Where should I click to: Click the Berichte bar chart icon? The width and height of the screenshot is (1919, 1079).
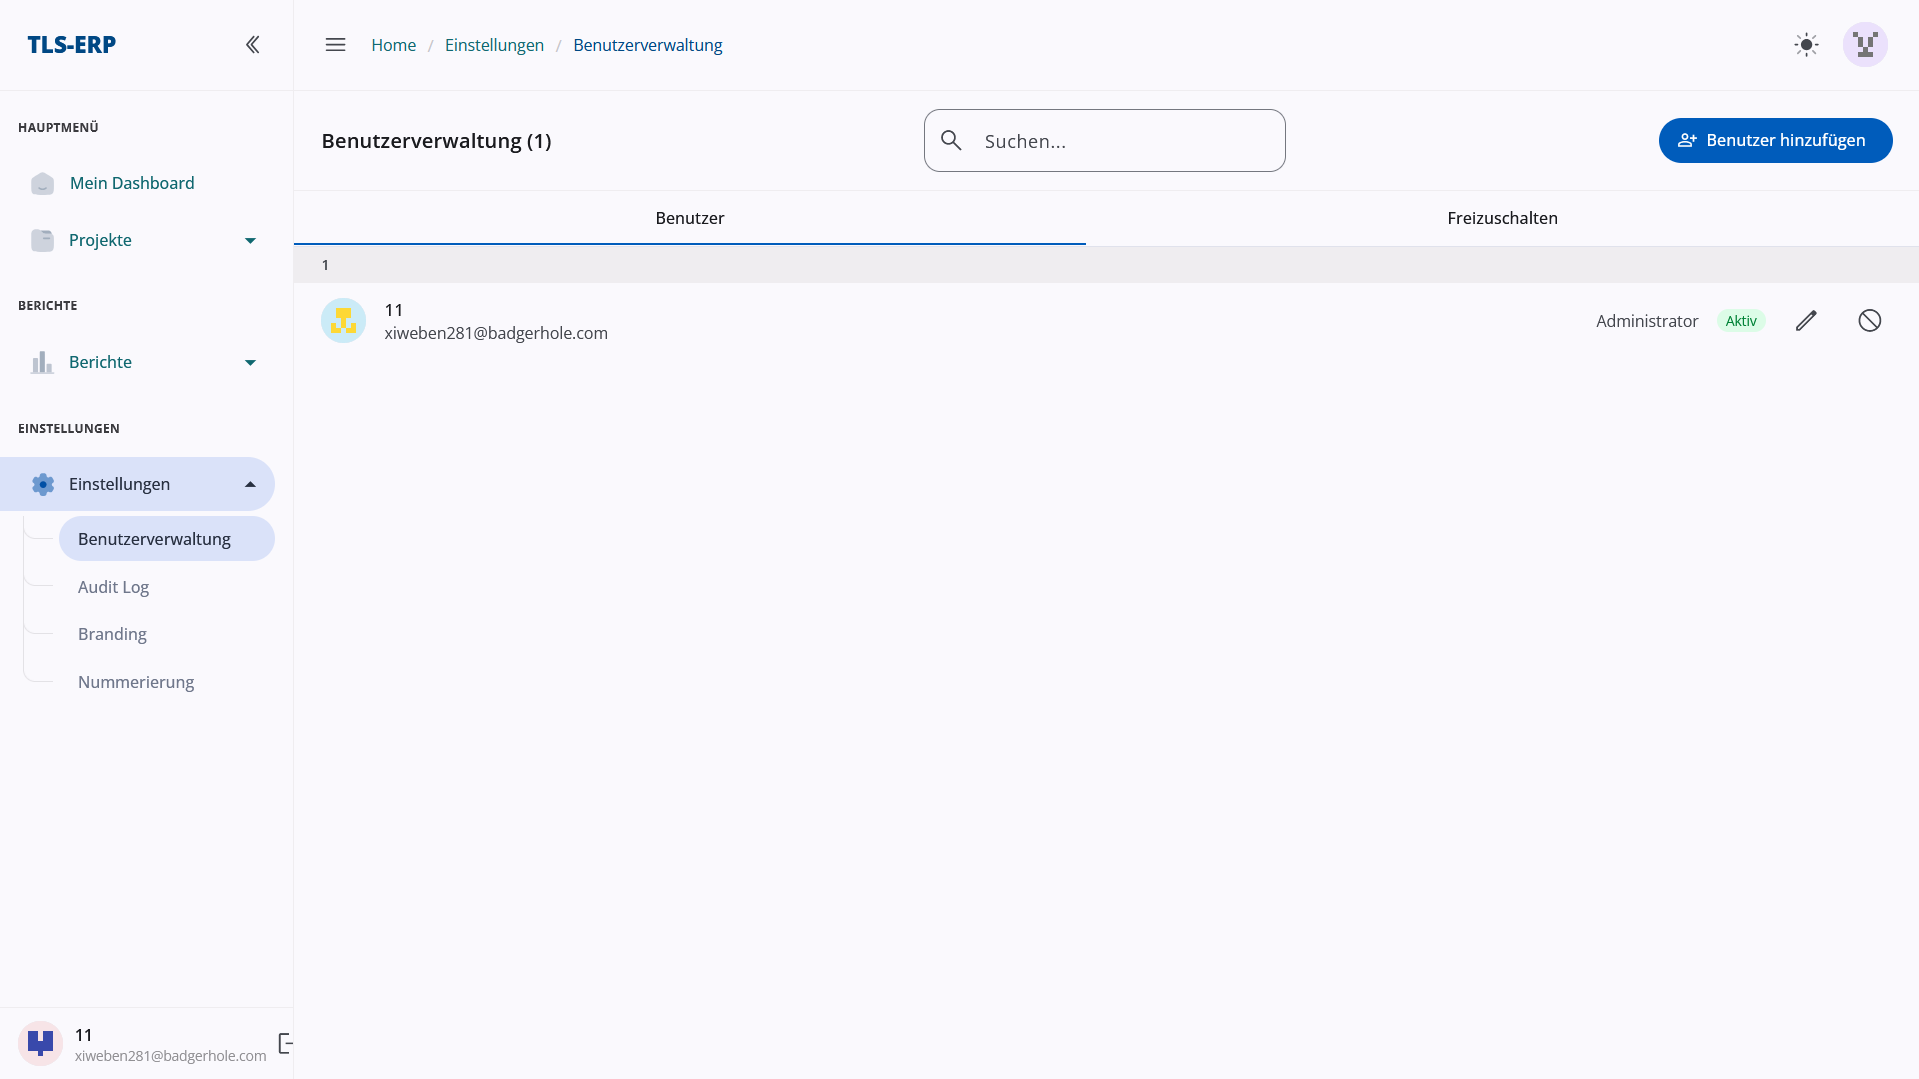click(x=42, y=362)
